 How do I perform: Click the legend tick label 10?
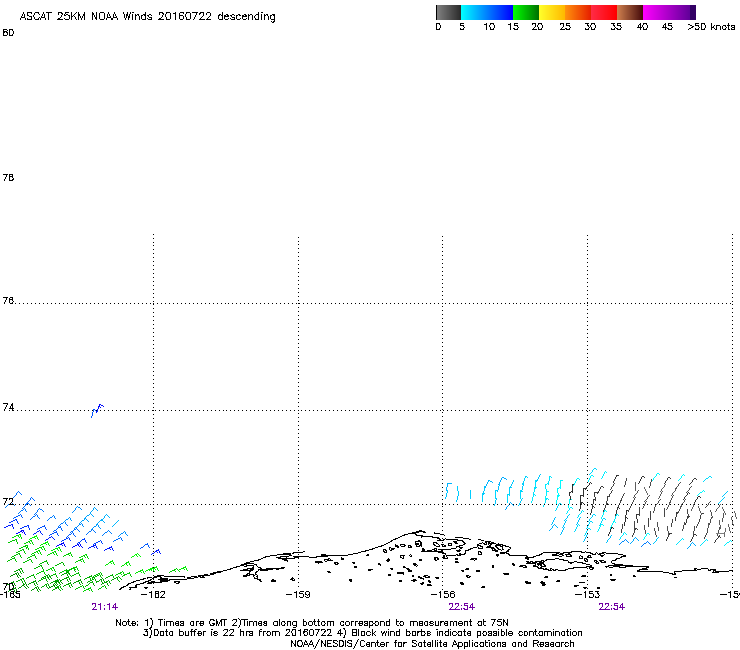(489, 27)
